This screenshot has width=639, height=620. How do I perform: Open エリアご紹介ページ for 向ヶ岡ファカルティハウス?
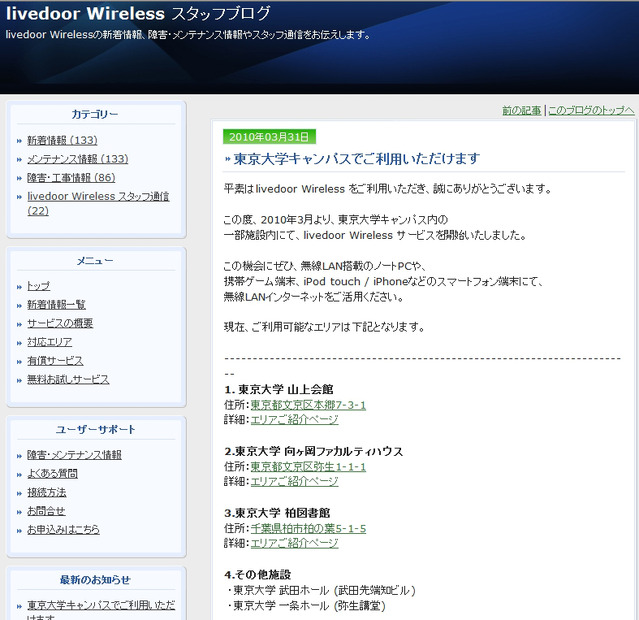(294, 481)
